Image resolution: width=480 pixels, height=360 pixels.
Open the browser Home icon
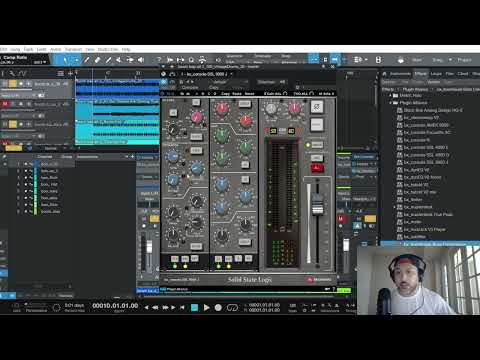tap(384, 74)
